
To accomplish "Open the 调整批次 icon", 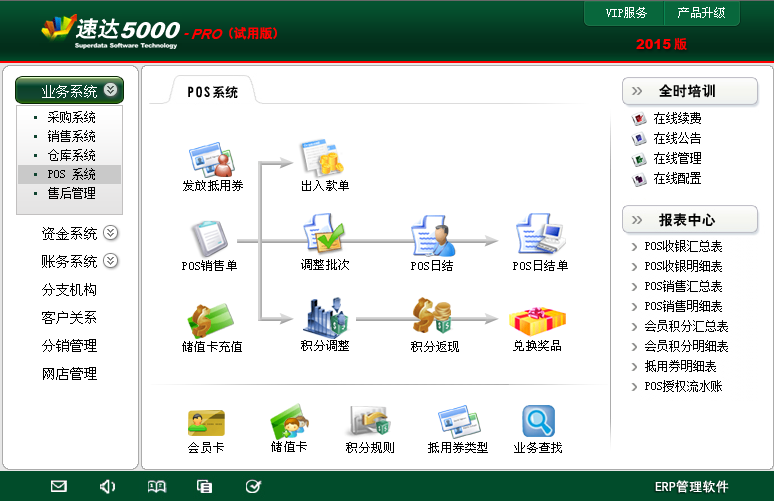I will 324,232.
